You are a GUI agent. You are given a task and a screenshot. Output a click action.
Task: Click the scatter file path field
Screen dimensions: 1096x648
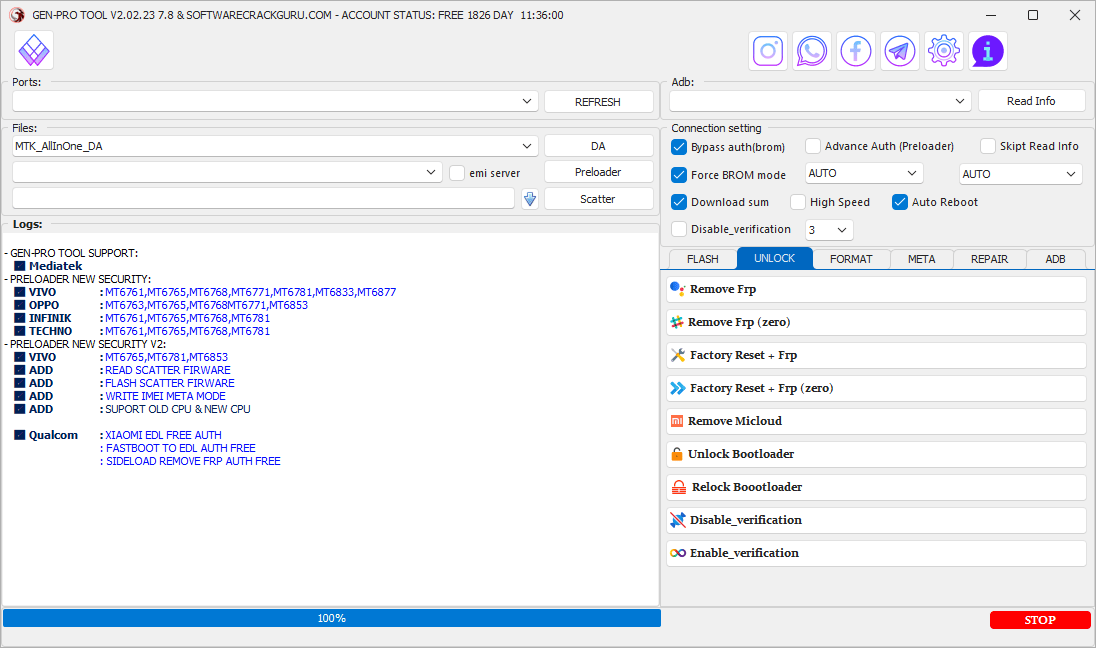263,199
